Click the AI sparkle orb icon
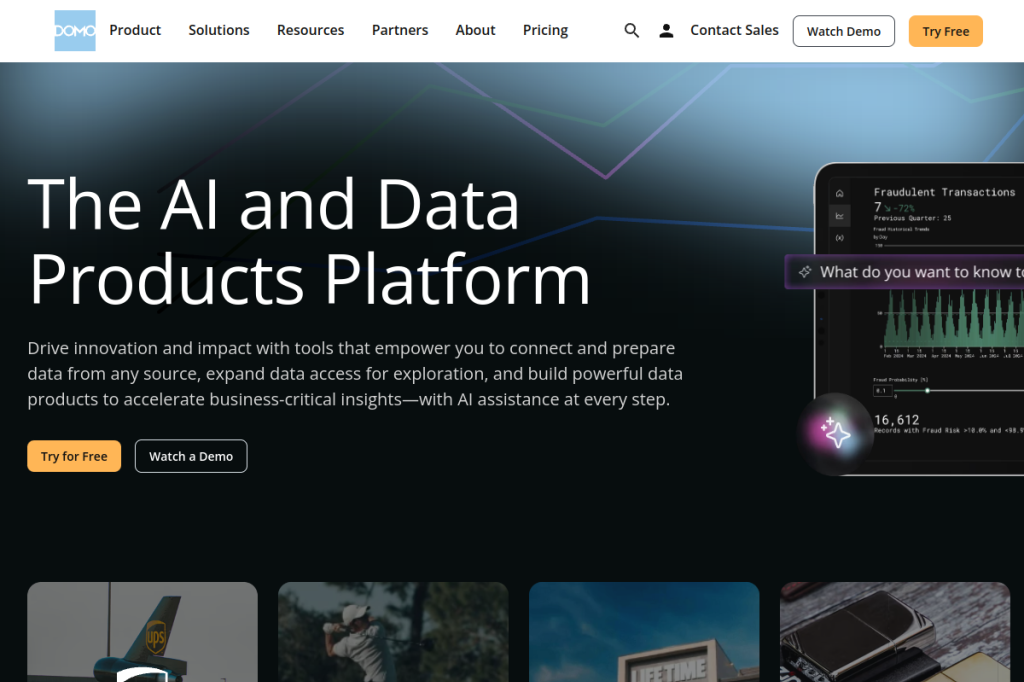This screenshot has height=682, width=1024. click(835, 433)
